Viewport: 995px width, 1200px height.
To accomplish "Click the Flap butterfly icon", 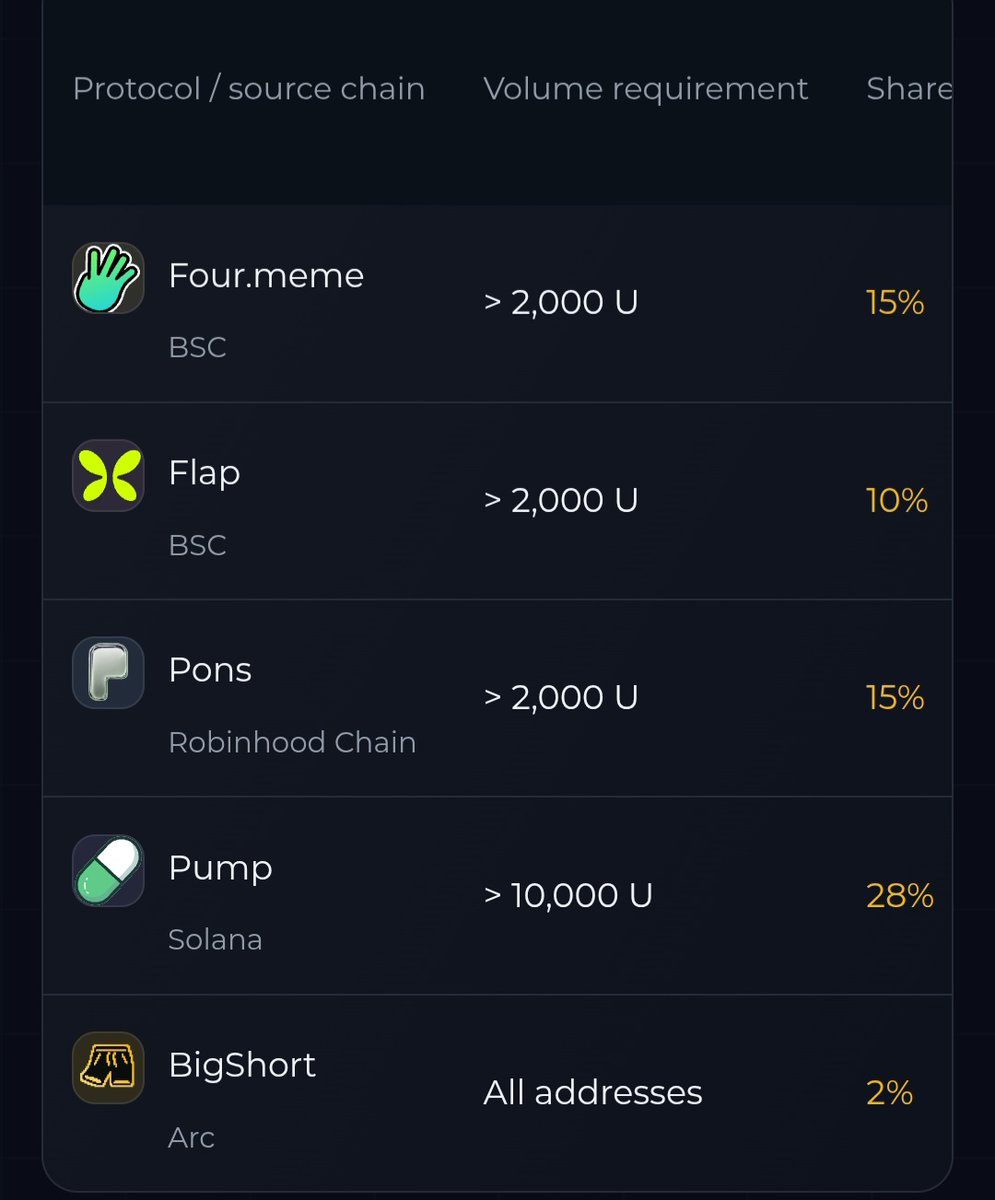I will [108, 475].
